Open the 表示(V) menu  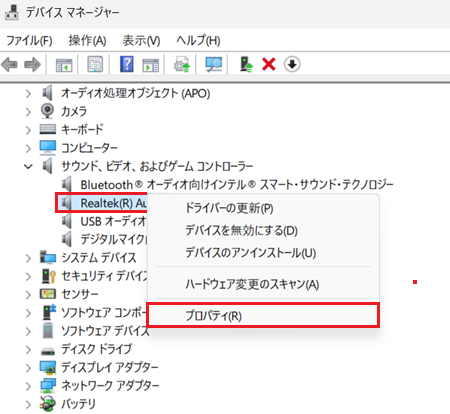point(141,41)
